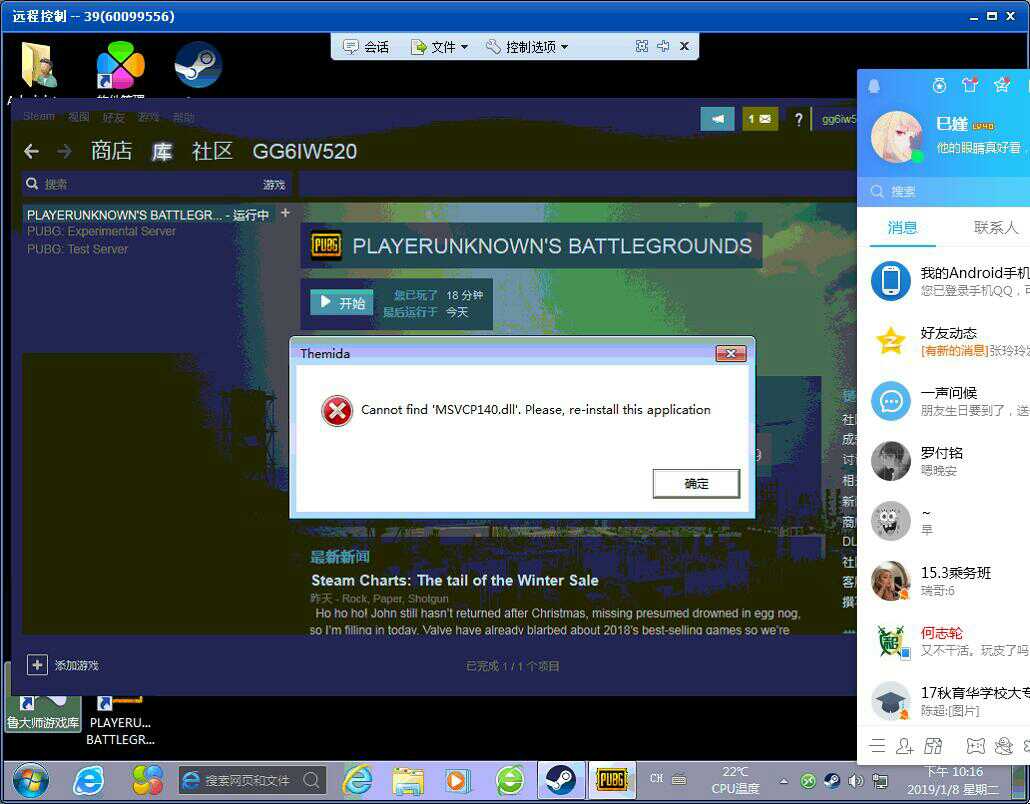Go forward using Steam forward arrow
The image size is (1030, 804).
(x=64, y=152)
